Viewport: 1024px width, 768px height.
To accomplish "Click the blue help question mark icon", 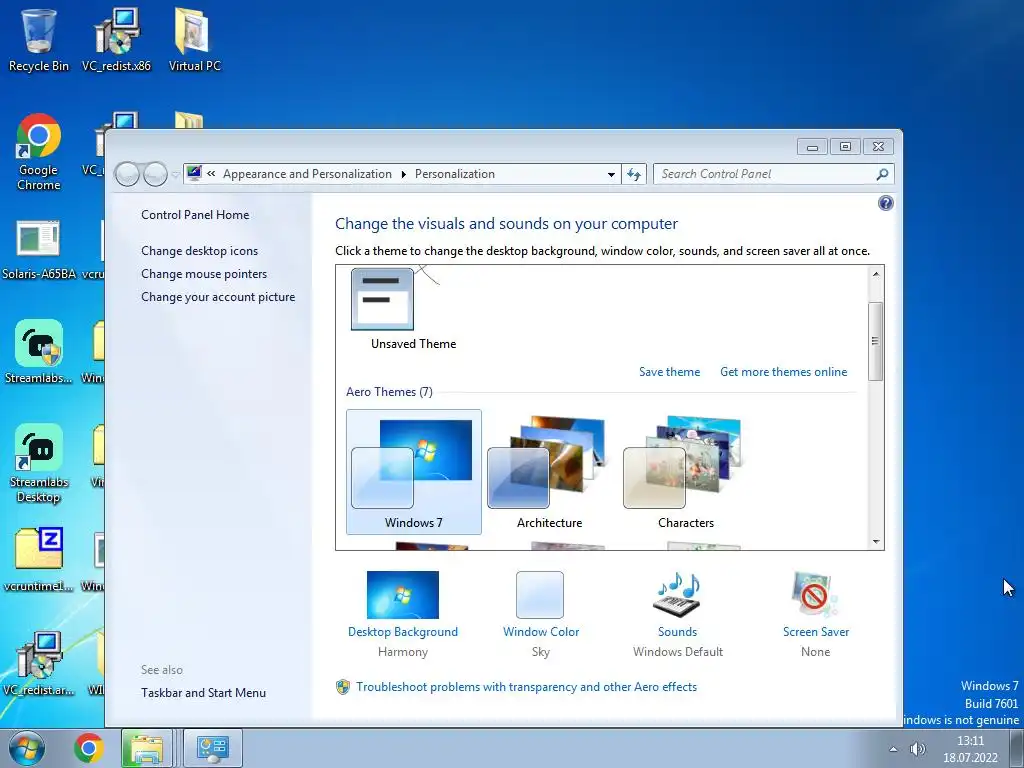I will [x=886, y=203].
